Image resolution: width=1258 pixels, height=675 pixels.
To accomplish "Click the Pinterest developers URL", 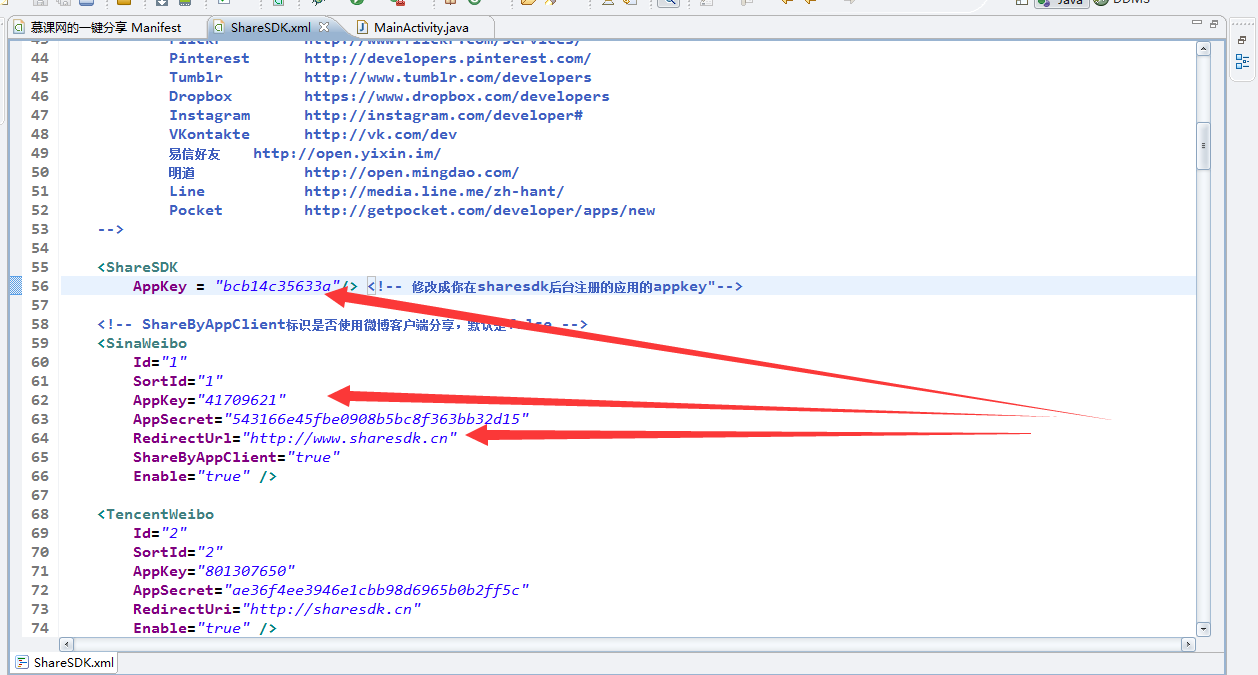I will (x=447, y=58).
